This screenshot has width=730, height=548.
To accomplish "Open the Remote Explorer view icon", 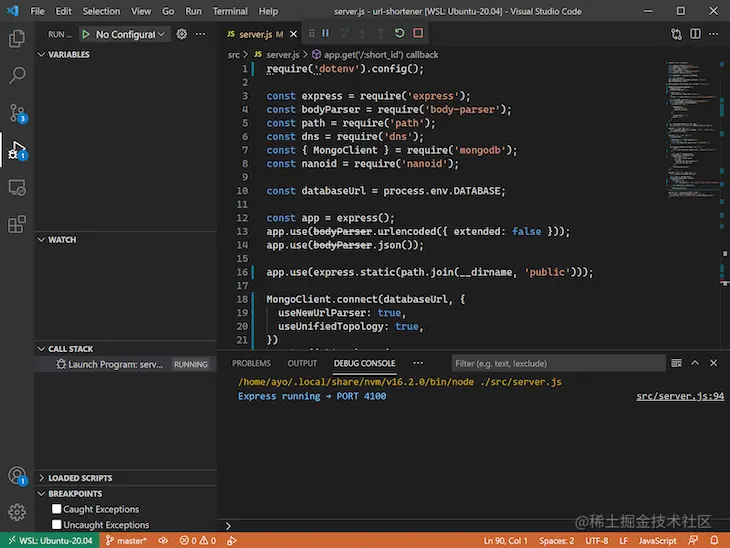I will coord(17,187).
